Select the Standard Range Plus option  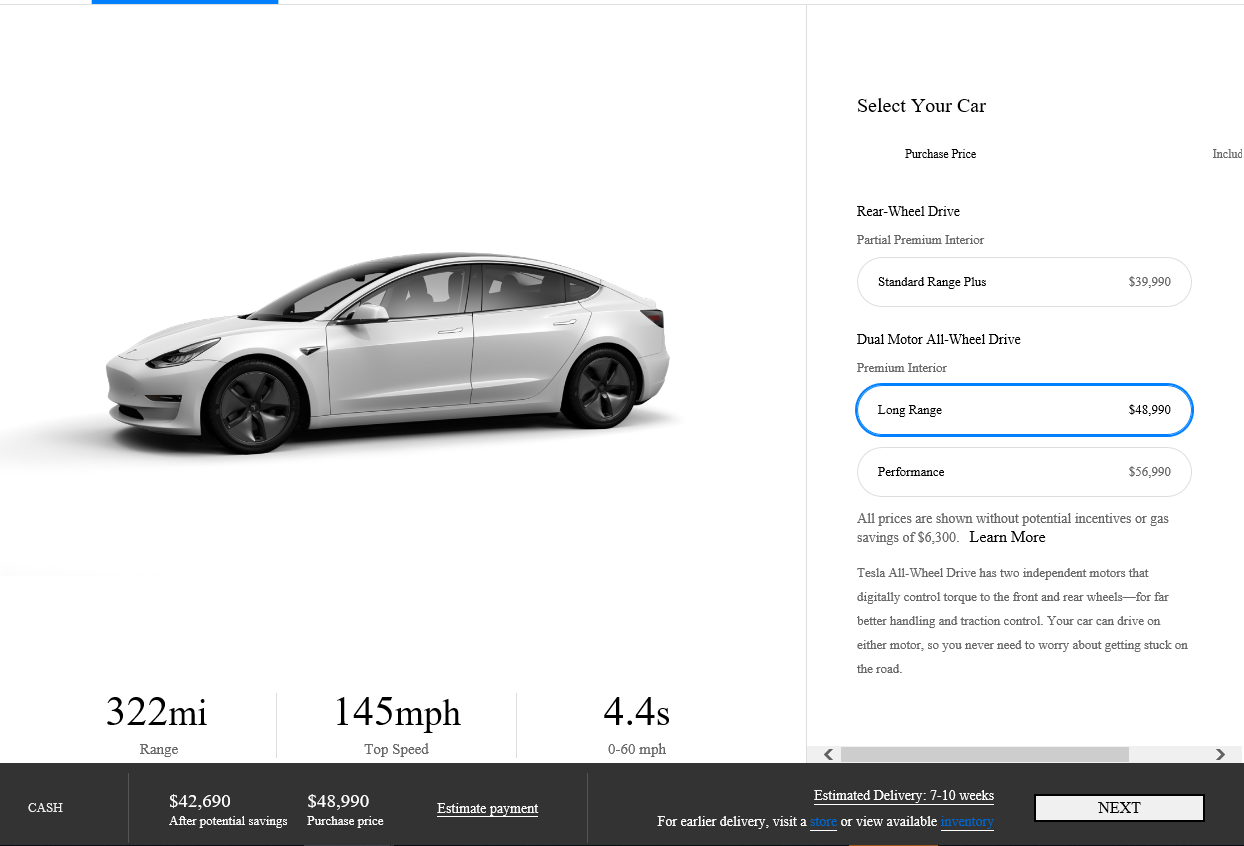(1024, 282)
